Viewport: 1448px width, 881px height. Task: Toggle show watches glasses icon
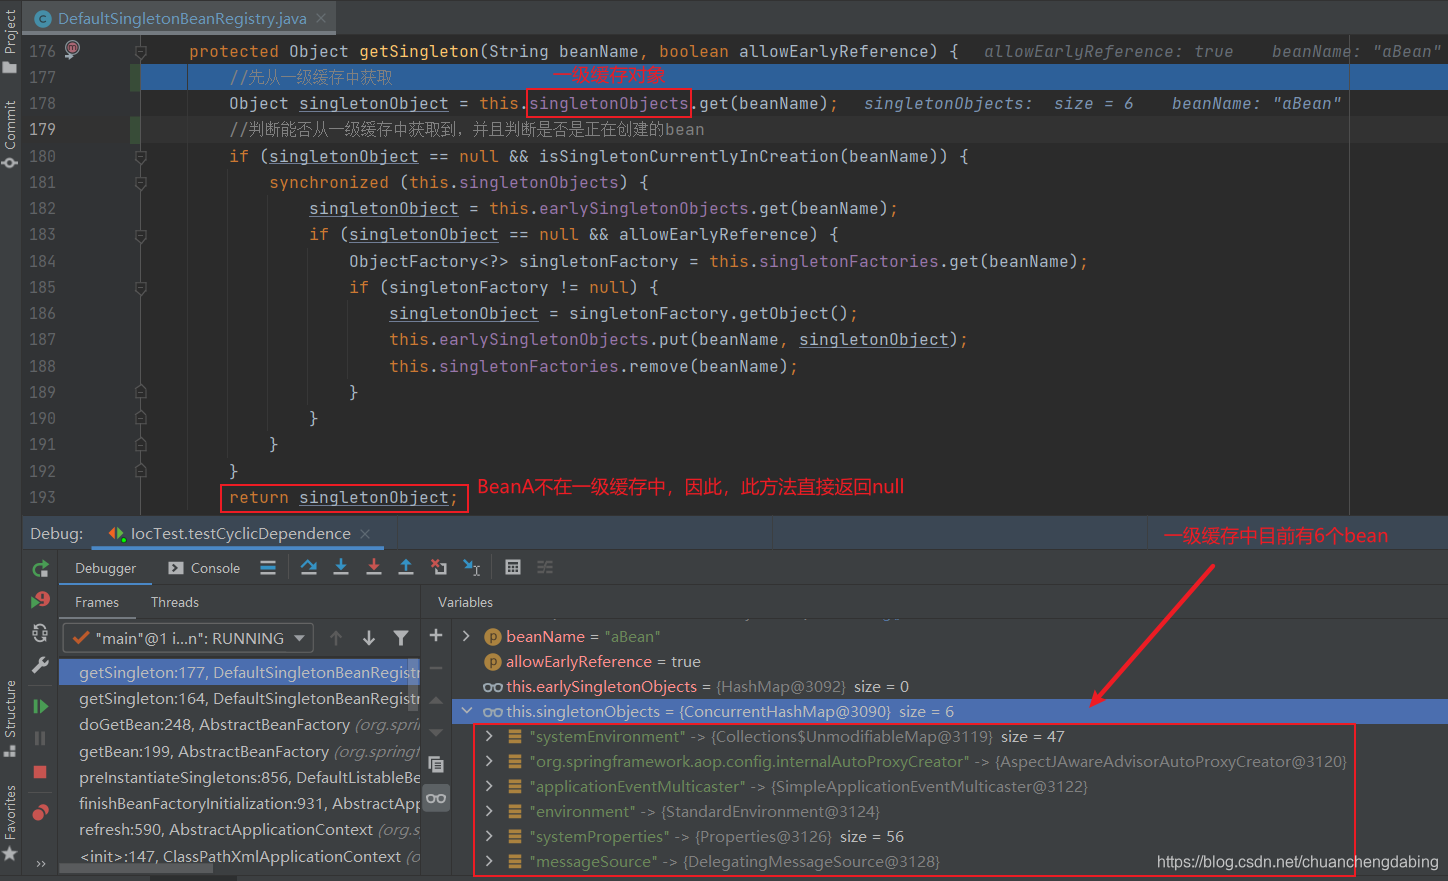(436, 797)
